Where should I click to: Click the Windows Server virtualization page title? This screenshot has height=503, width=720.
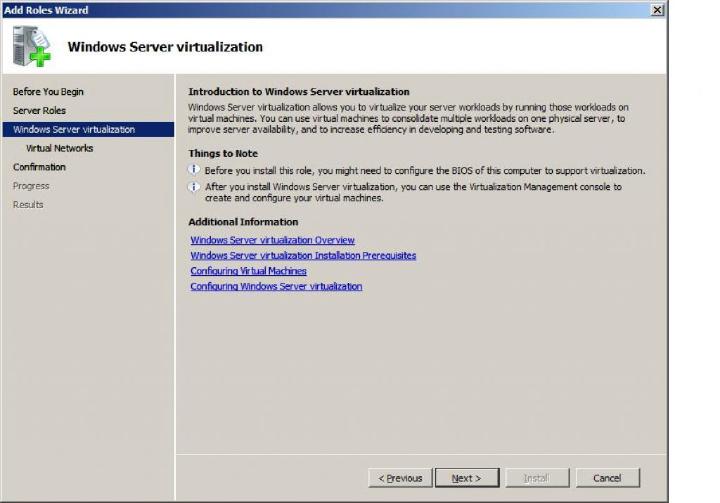165,47
